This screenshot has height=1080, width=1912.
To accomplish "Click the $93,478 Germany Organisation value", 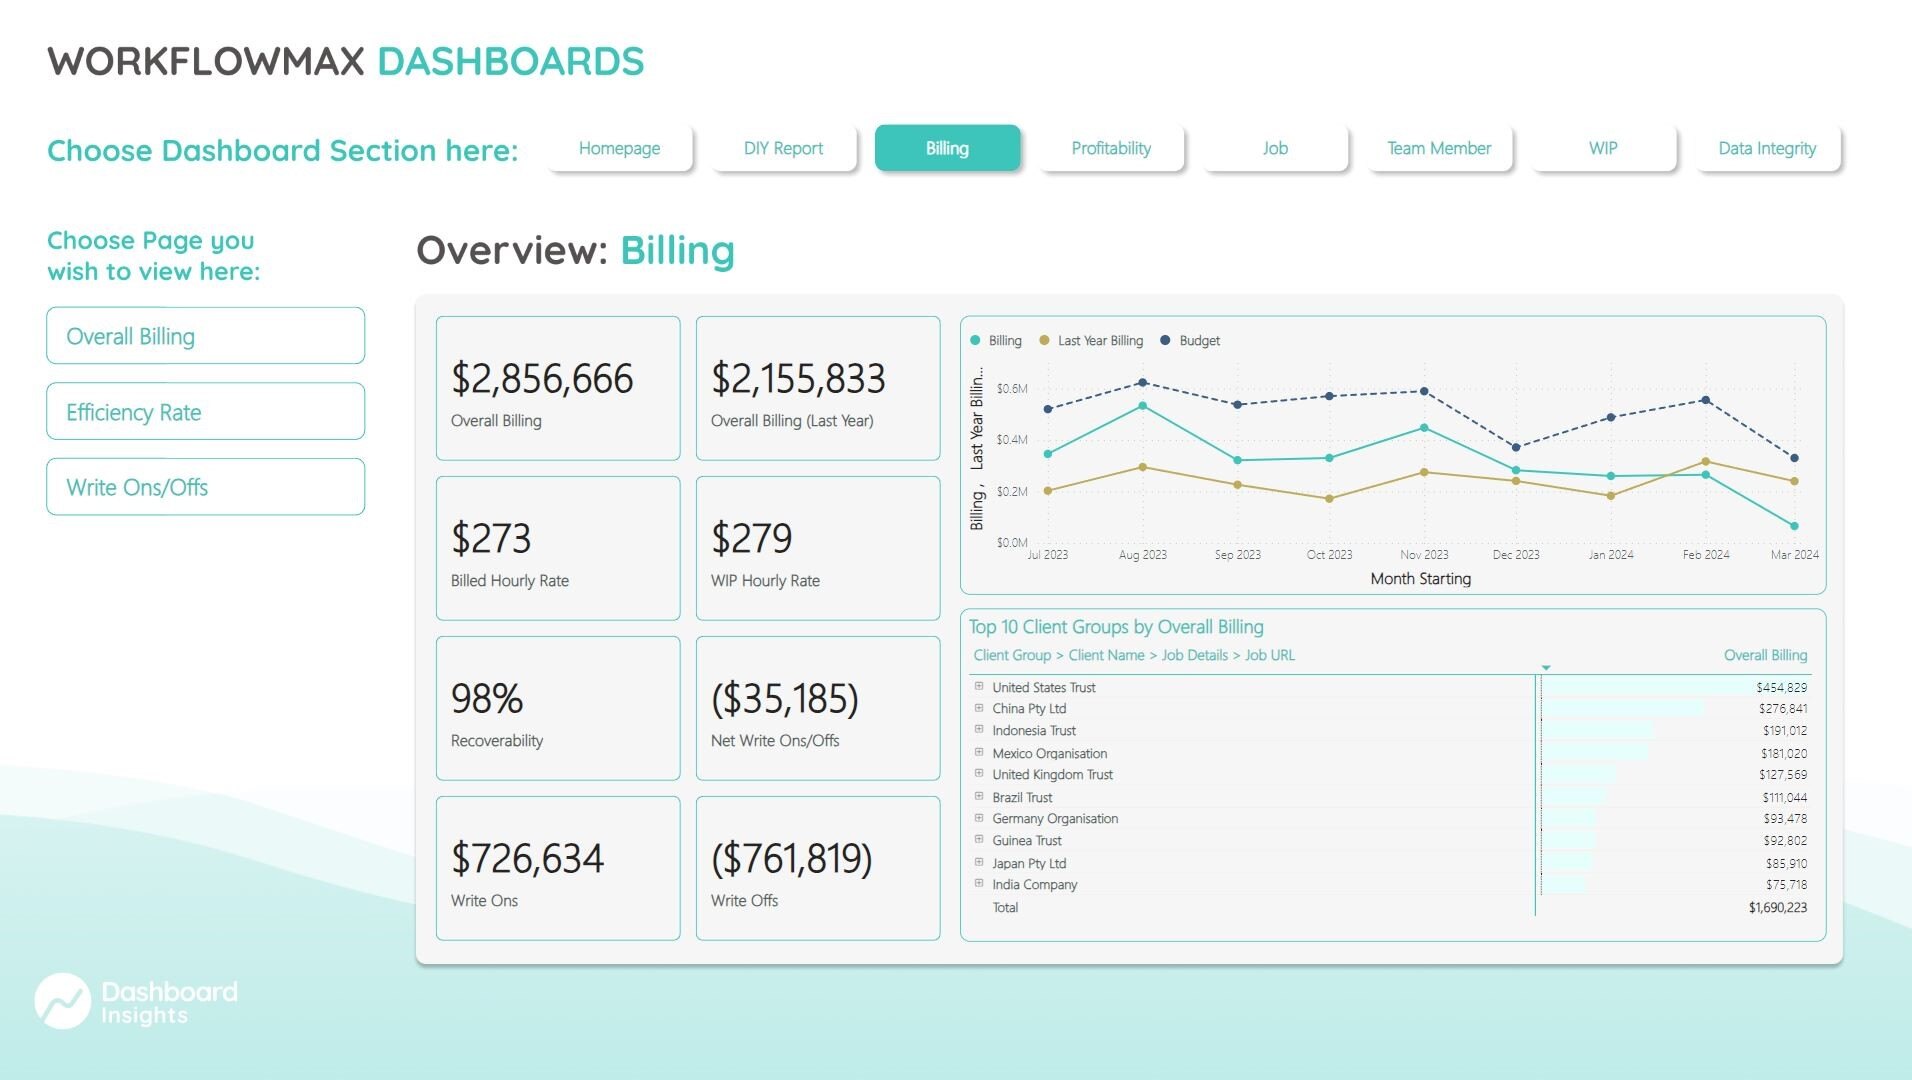I will [1785, 819].
